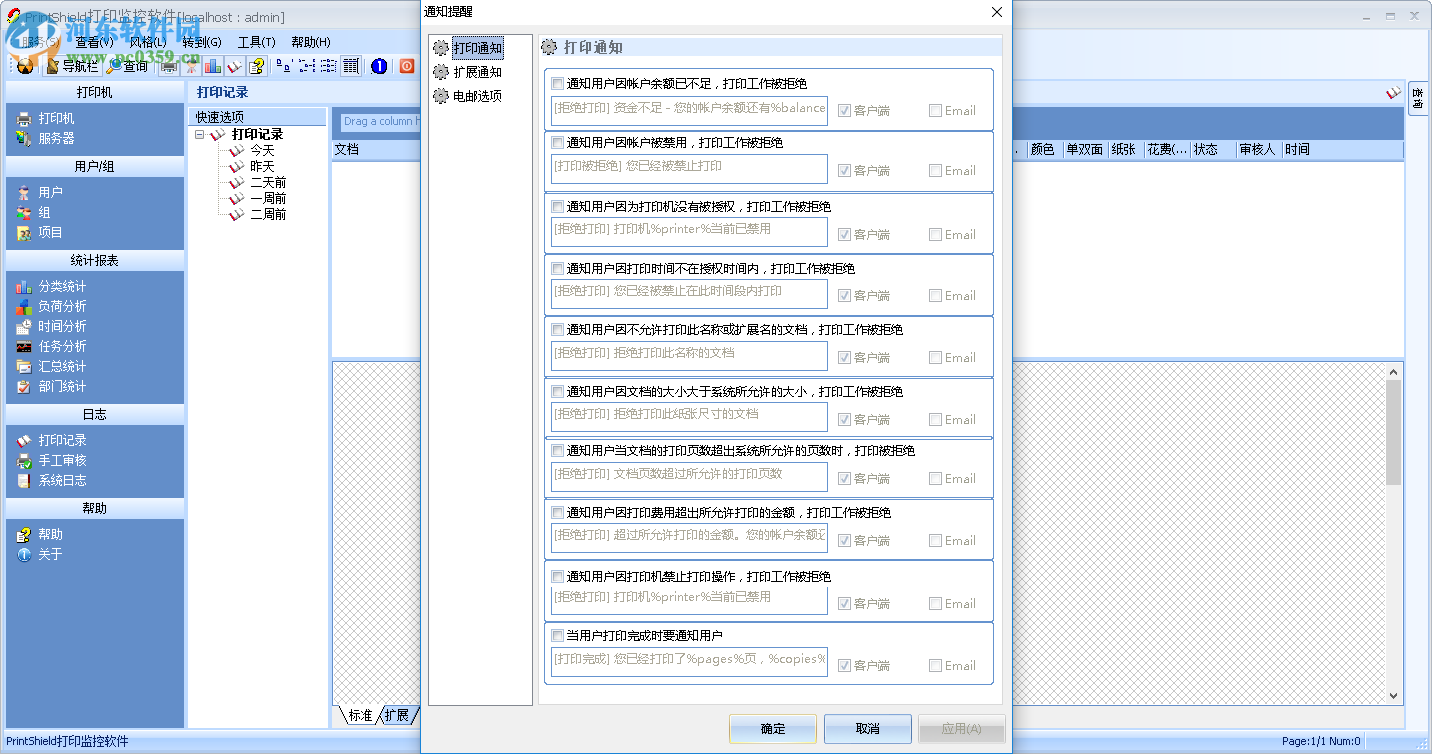Collapse the 统计报表 sidebar section
Screen dimensions: 1432x754
point(94,260)
